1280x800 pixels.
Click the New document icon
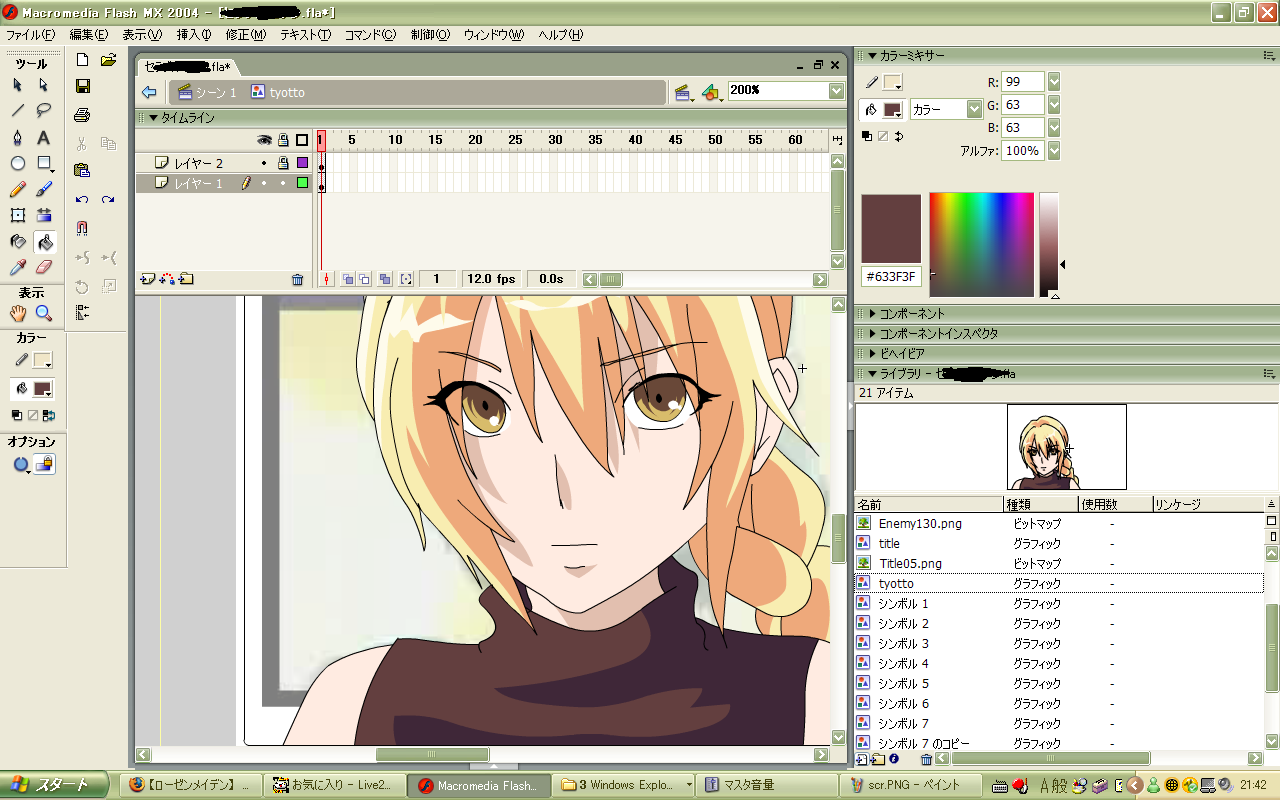click(x=83, y=60)
